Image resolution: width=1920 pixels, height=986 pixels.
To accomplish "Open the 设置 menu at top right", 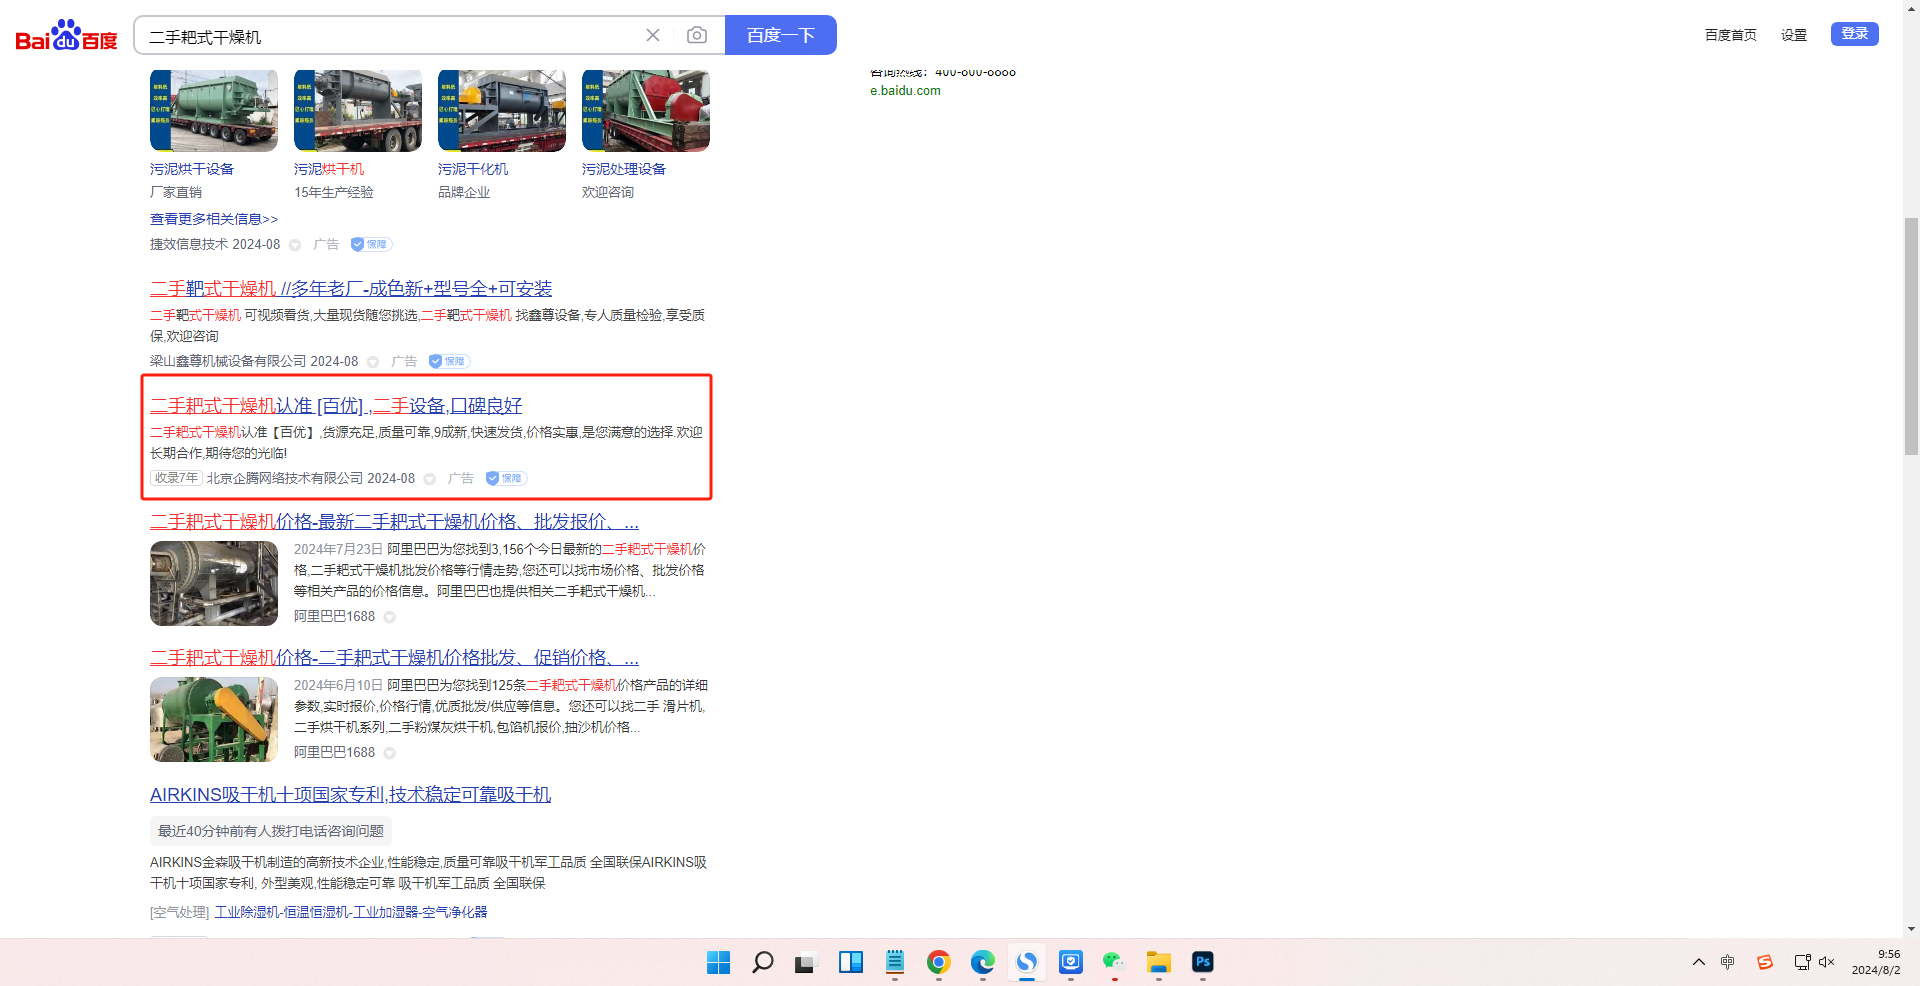I will tap(1793, 35).
